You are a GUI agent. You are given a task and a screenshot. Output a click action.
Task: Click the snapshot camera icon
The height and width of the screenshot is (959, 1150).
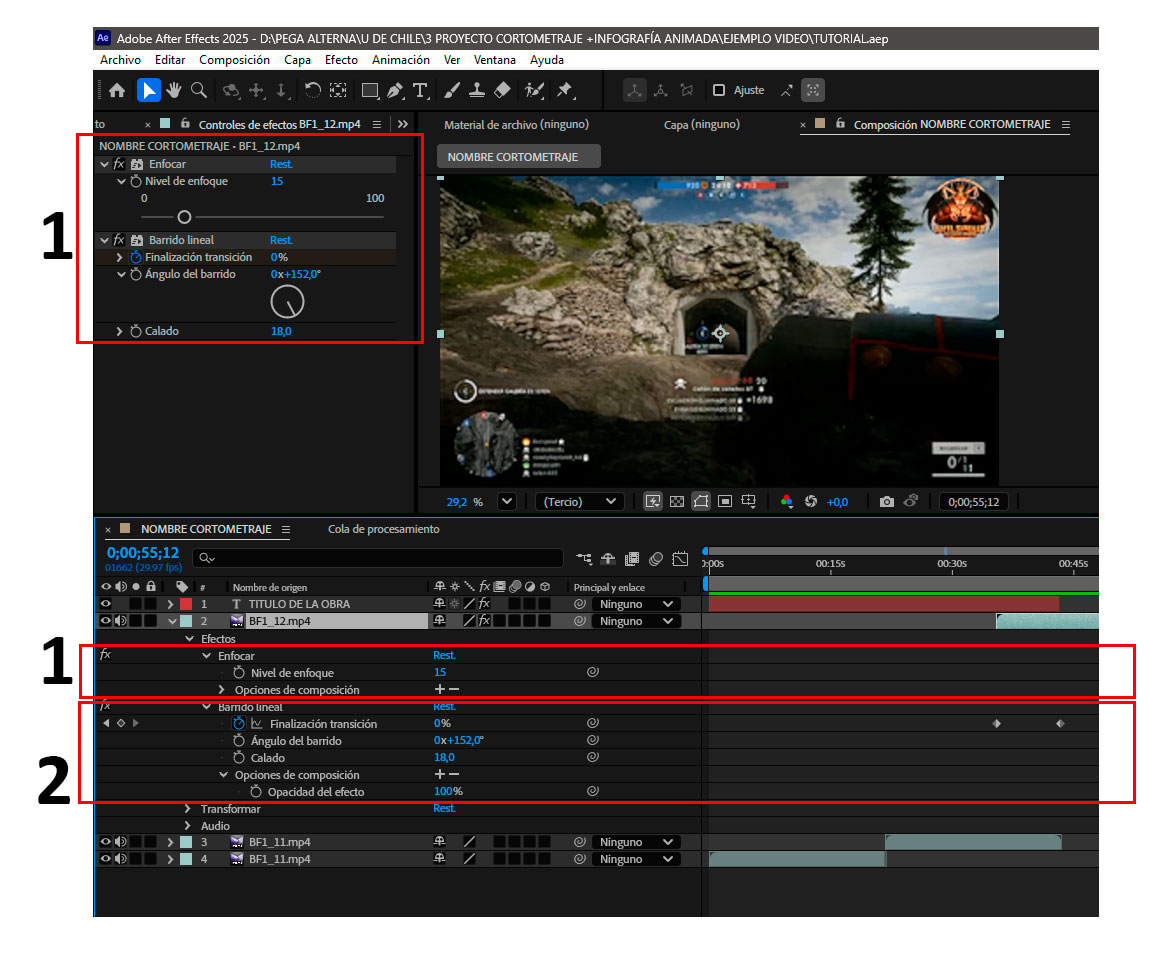[887, 501]
